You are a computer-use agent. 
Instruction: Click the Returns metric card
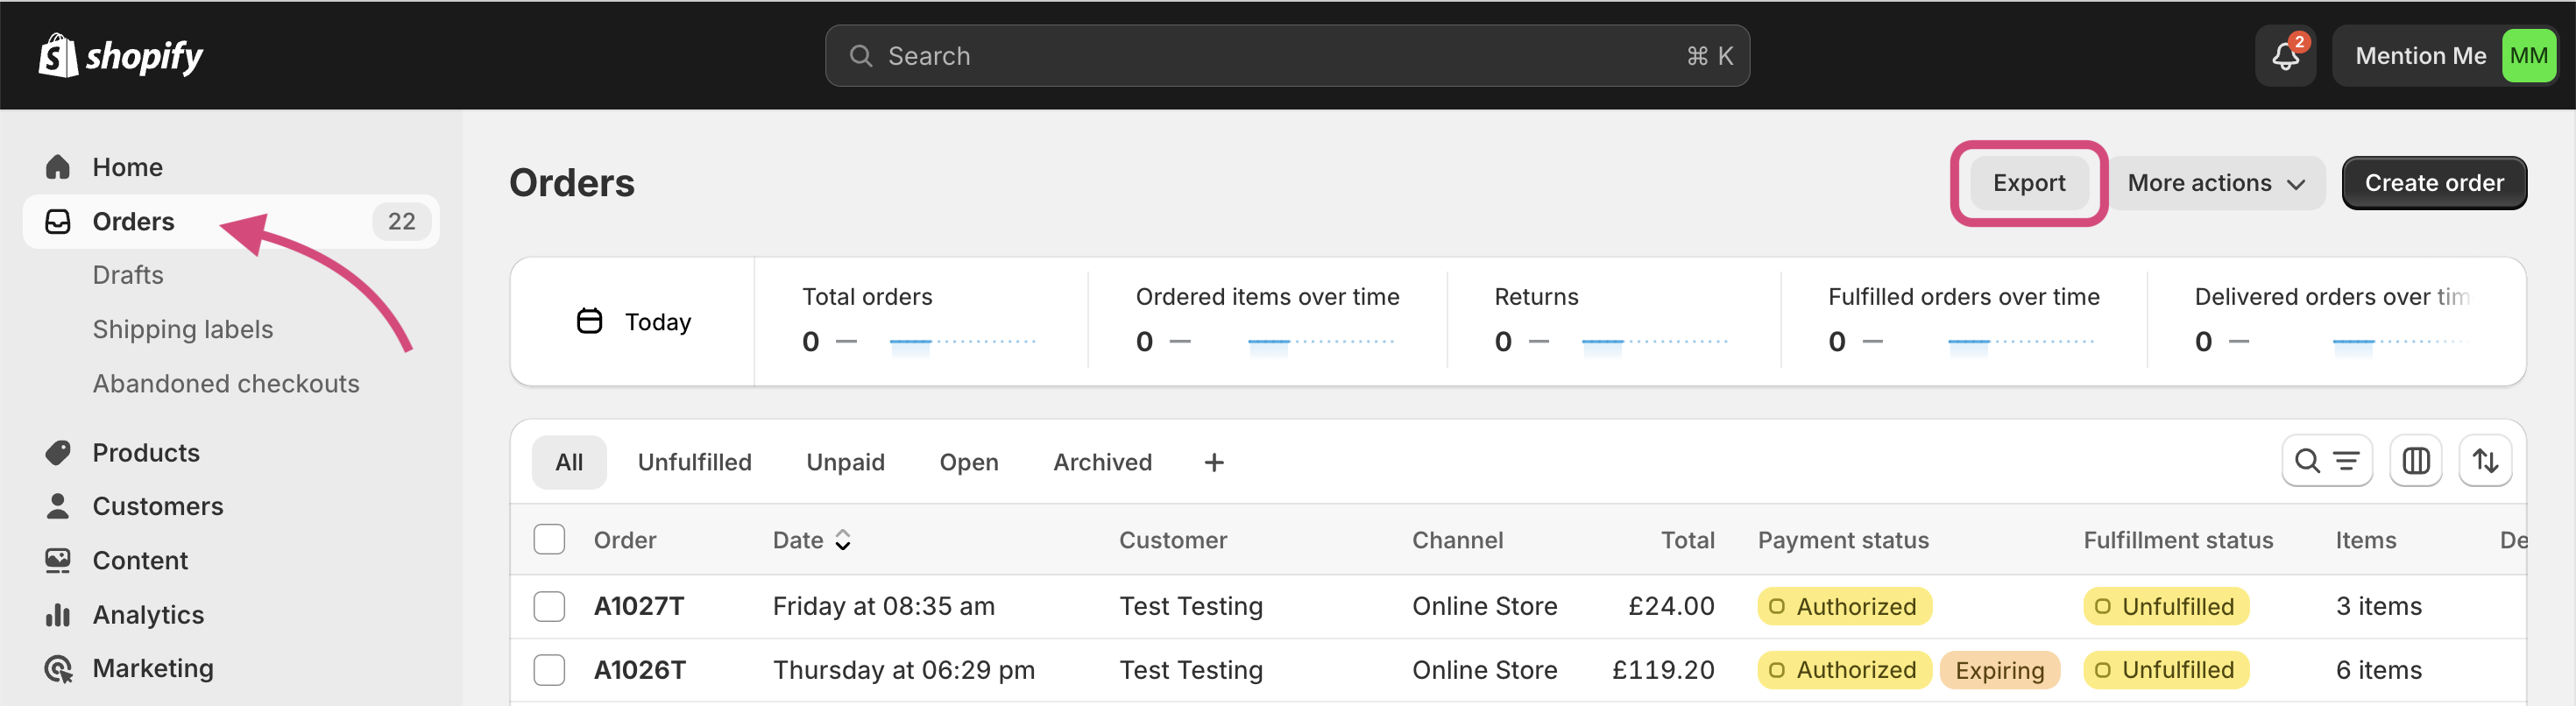pyautogui.click(x=1613, y=322)
